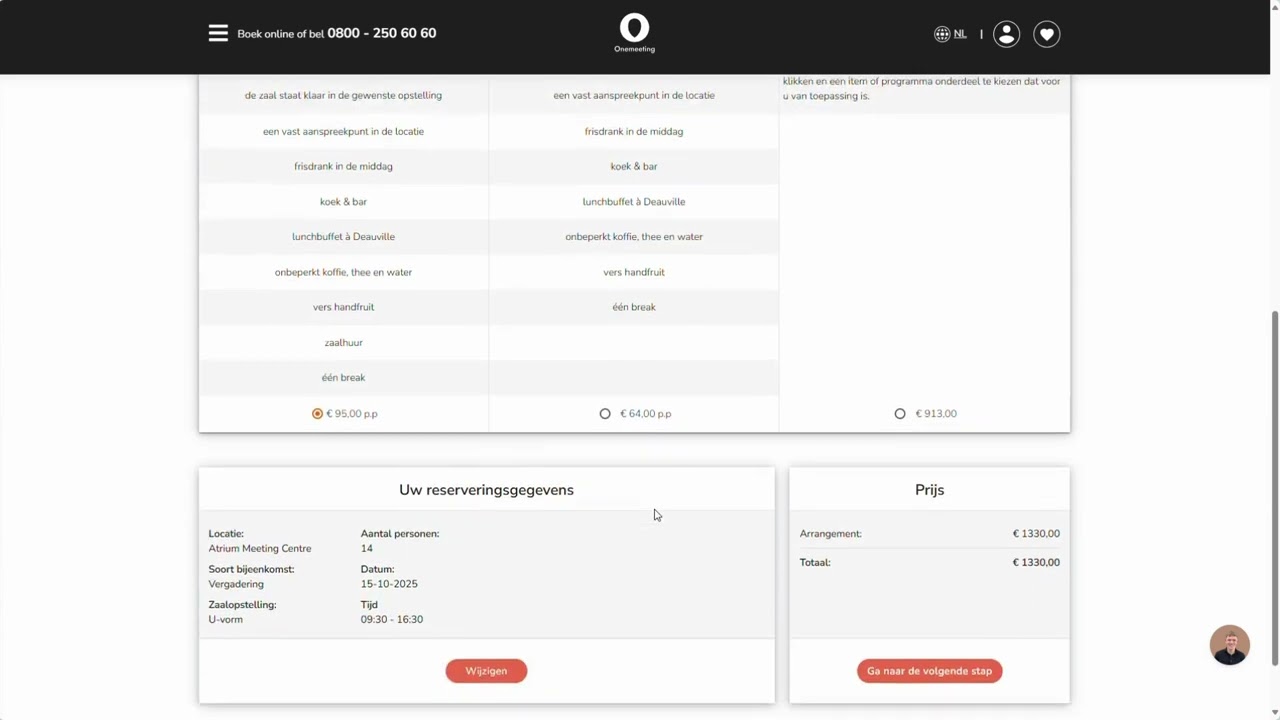
Task: Click 'koek & bar' in second column
Action: (634, 166)
